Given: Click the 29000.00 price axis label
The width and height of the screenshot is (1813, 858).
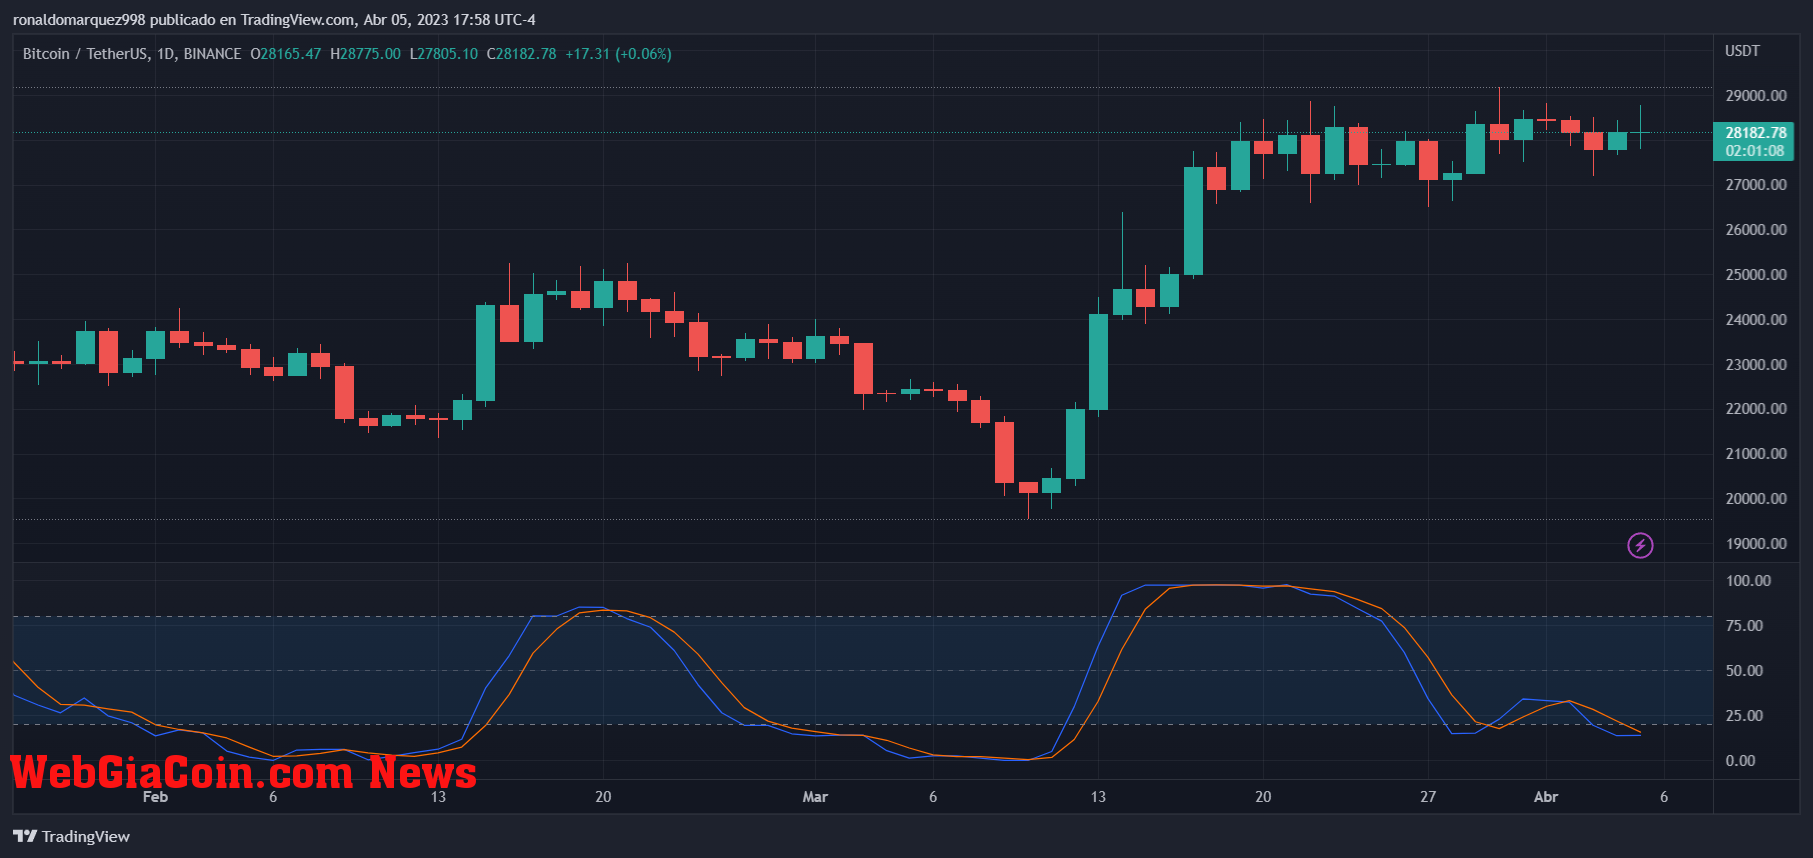Looking at the screenshot, I should click(x=1756, y=96).
